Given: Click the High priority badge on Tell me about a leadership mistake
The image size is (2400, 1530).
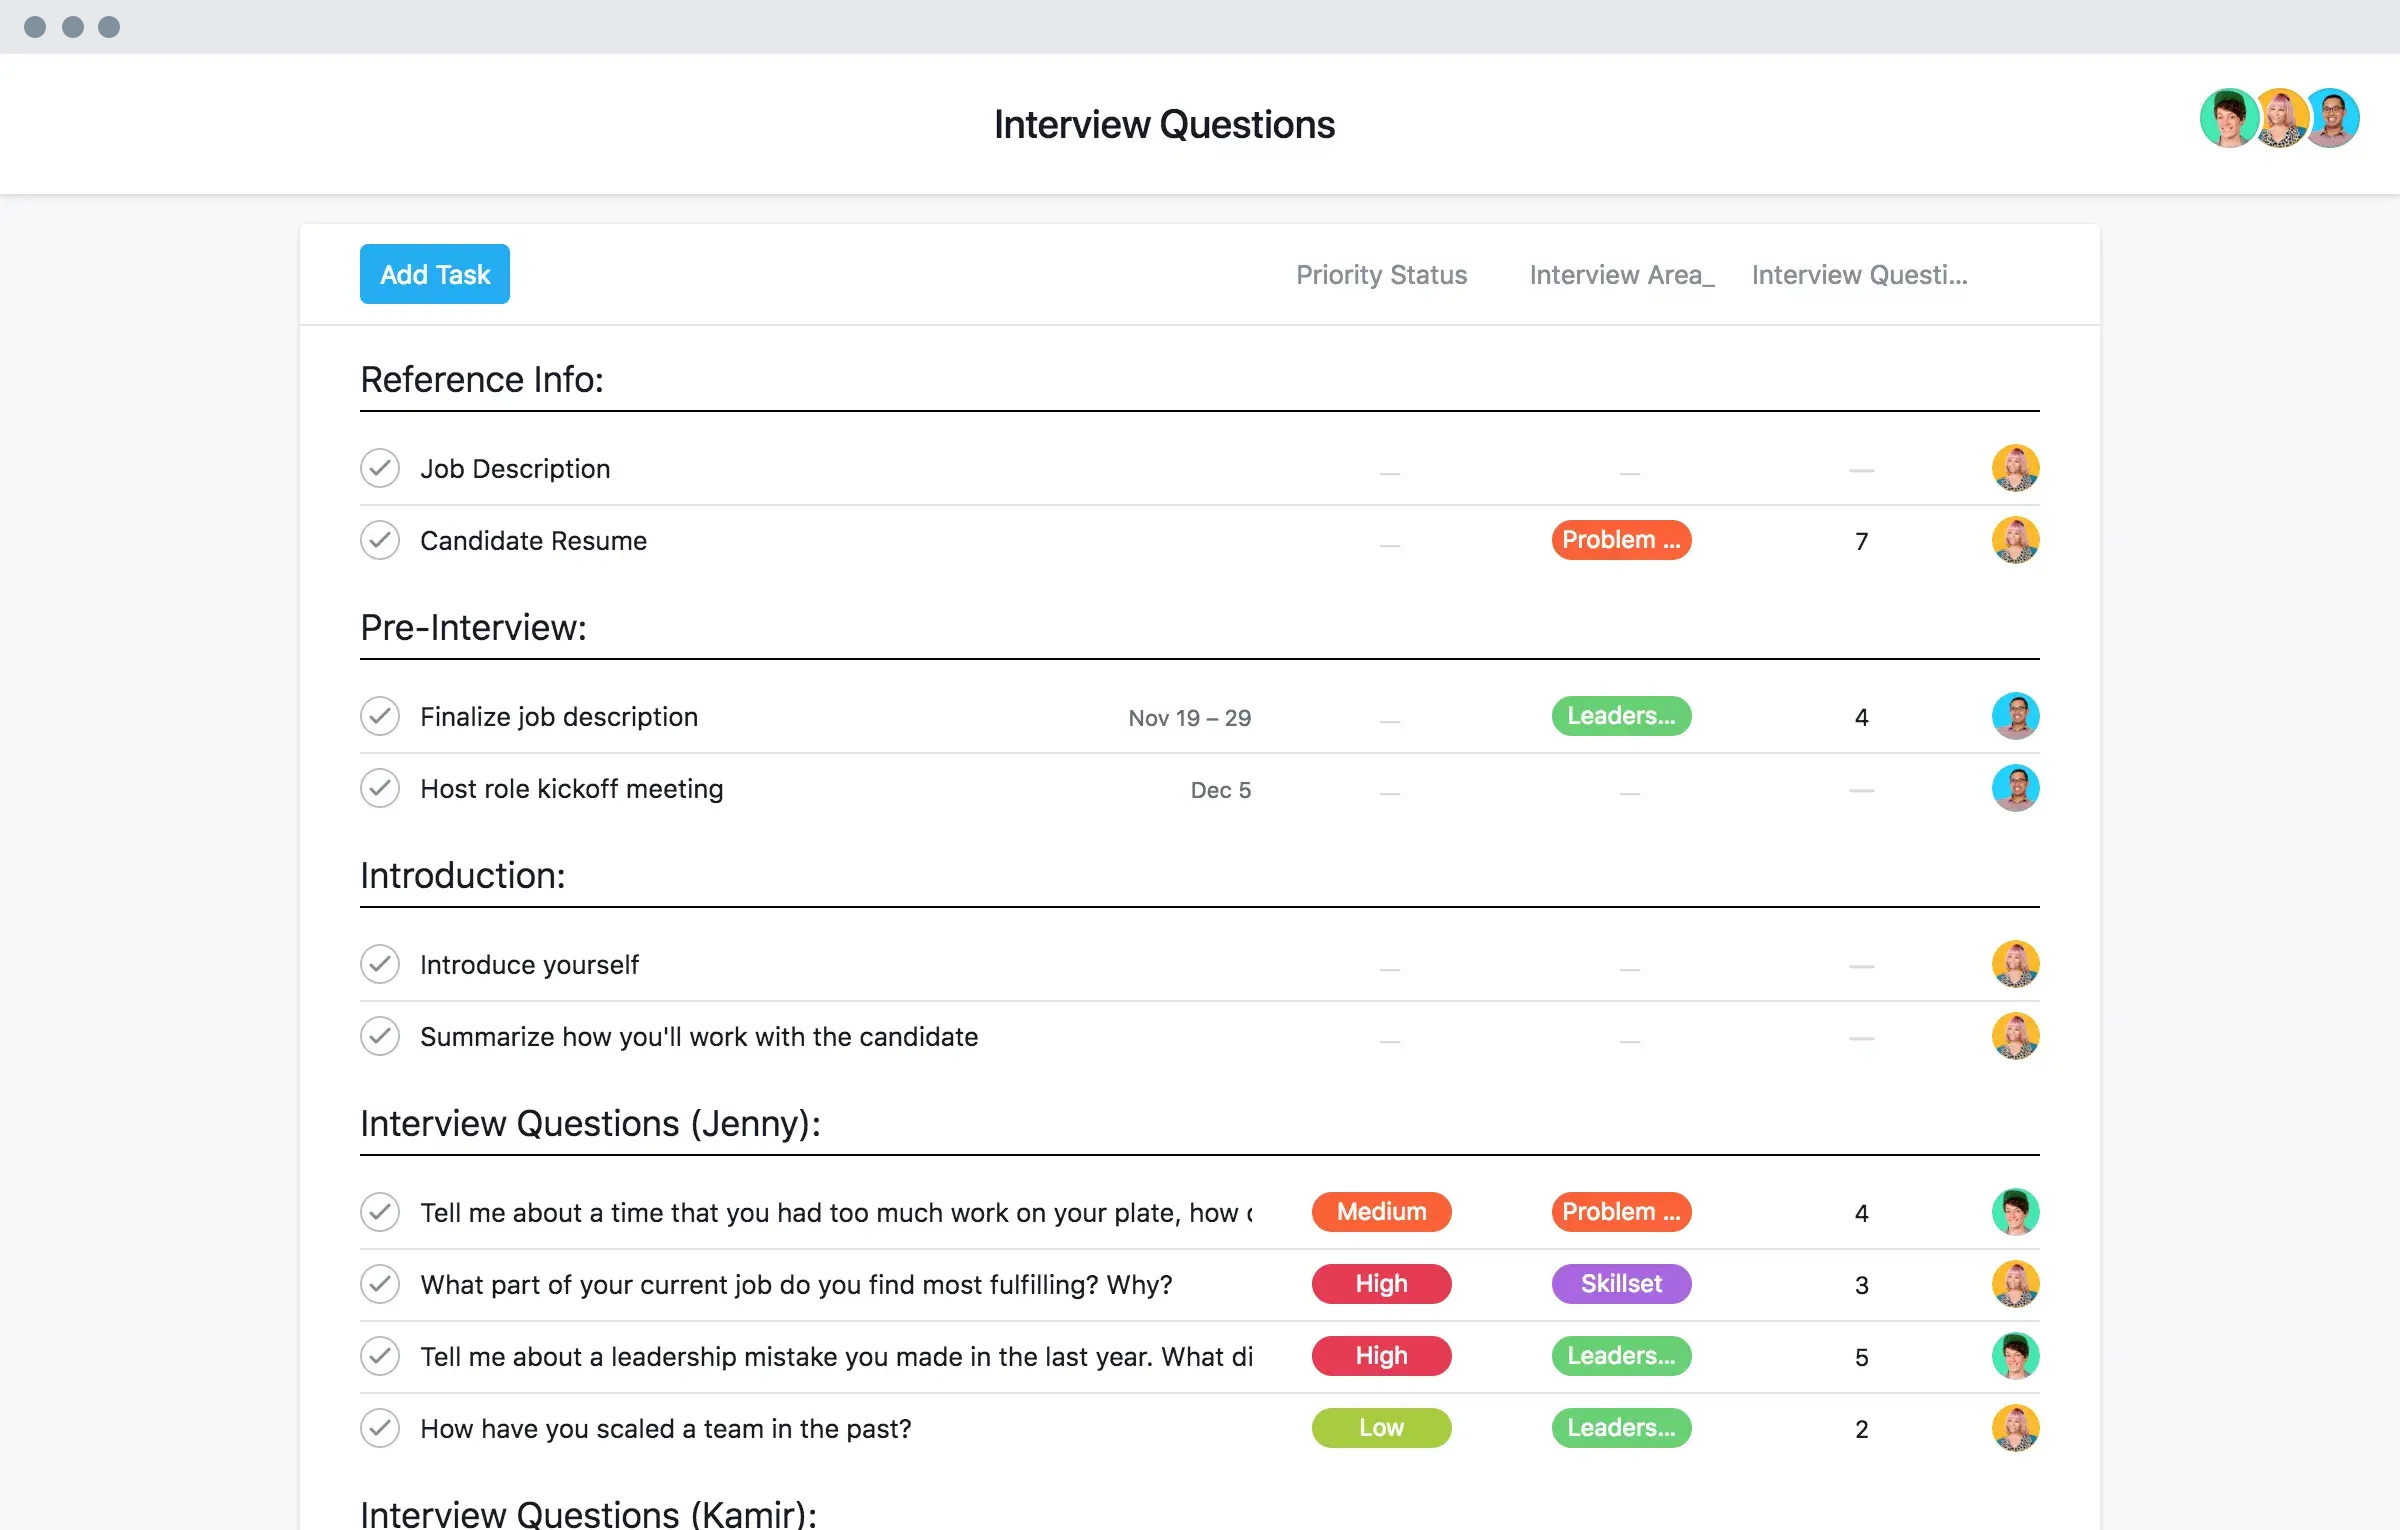Looking at the screenshot, I should point(1382,1357).
